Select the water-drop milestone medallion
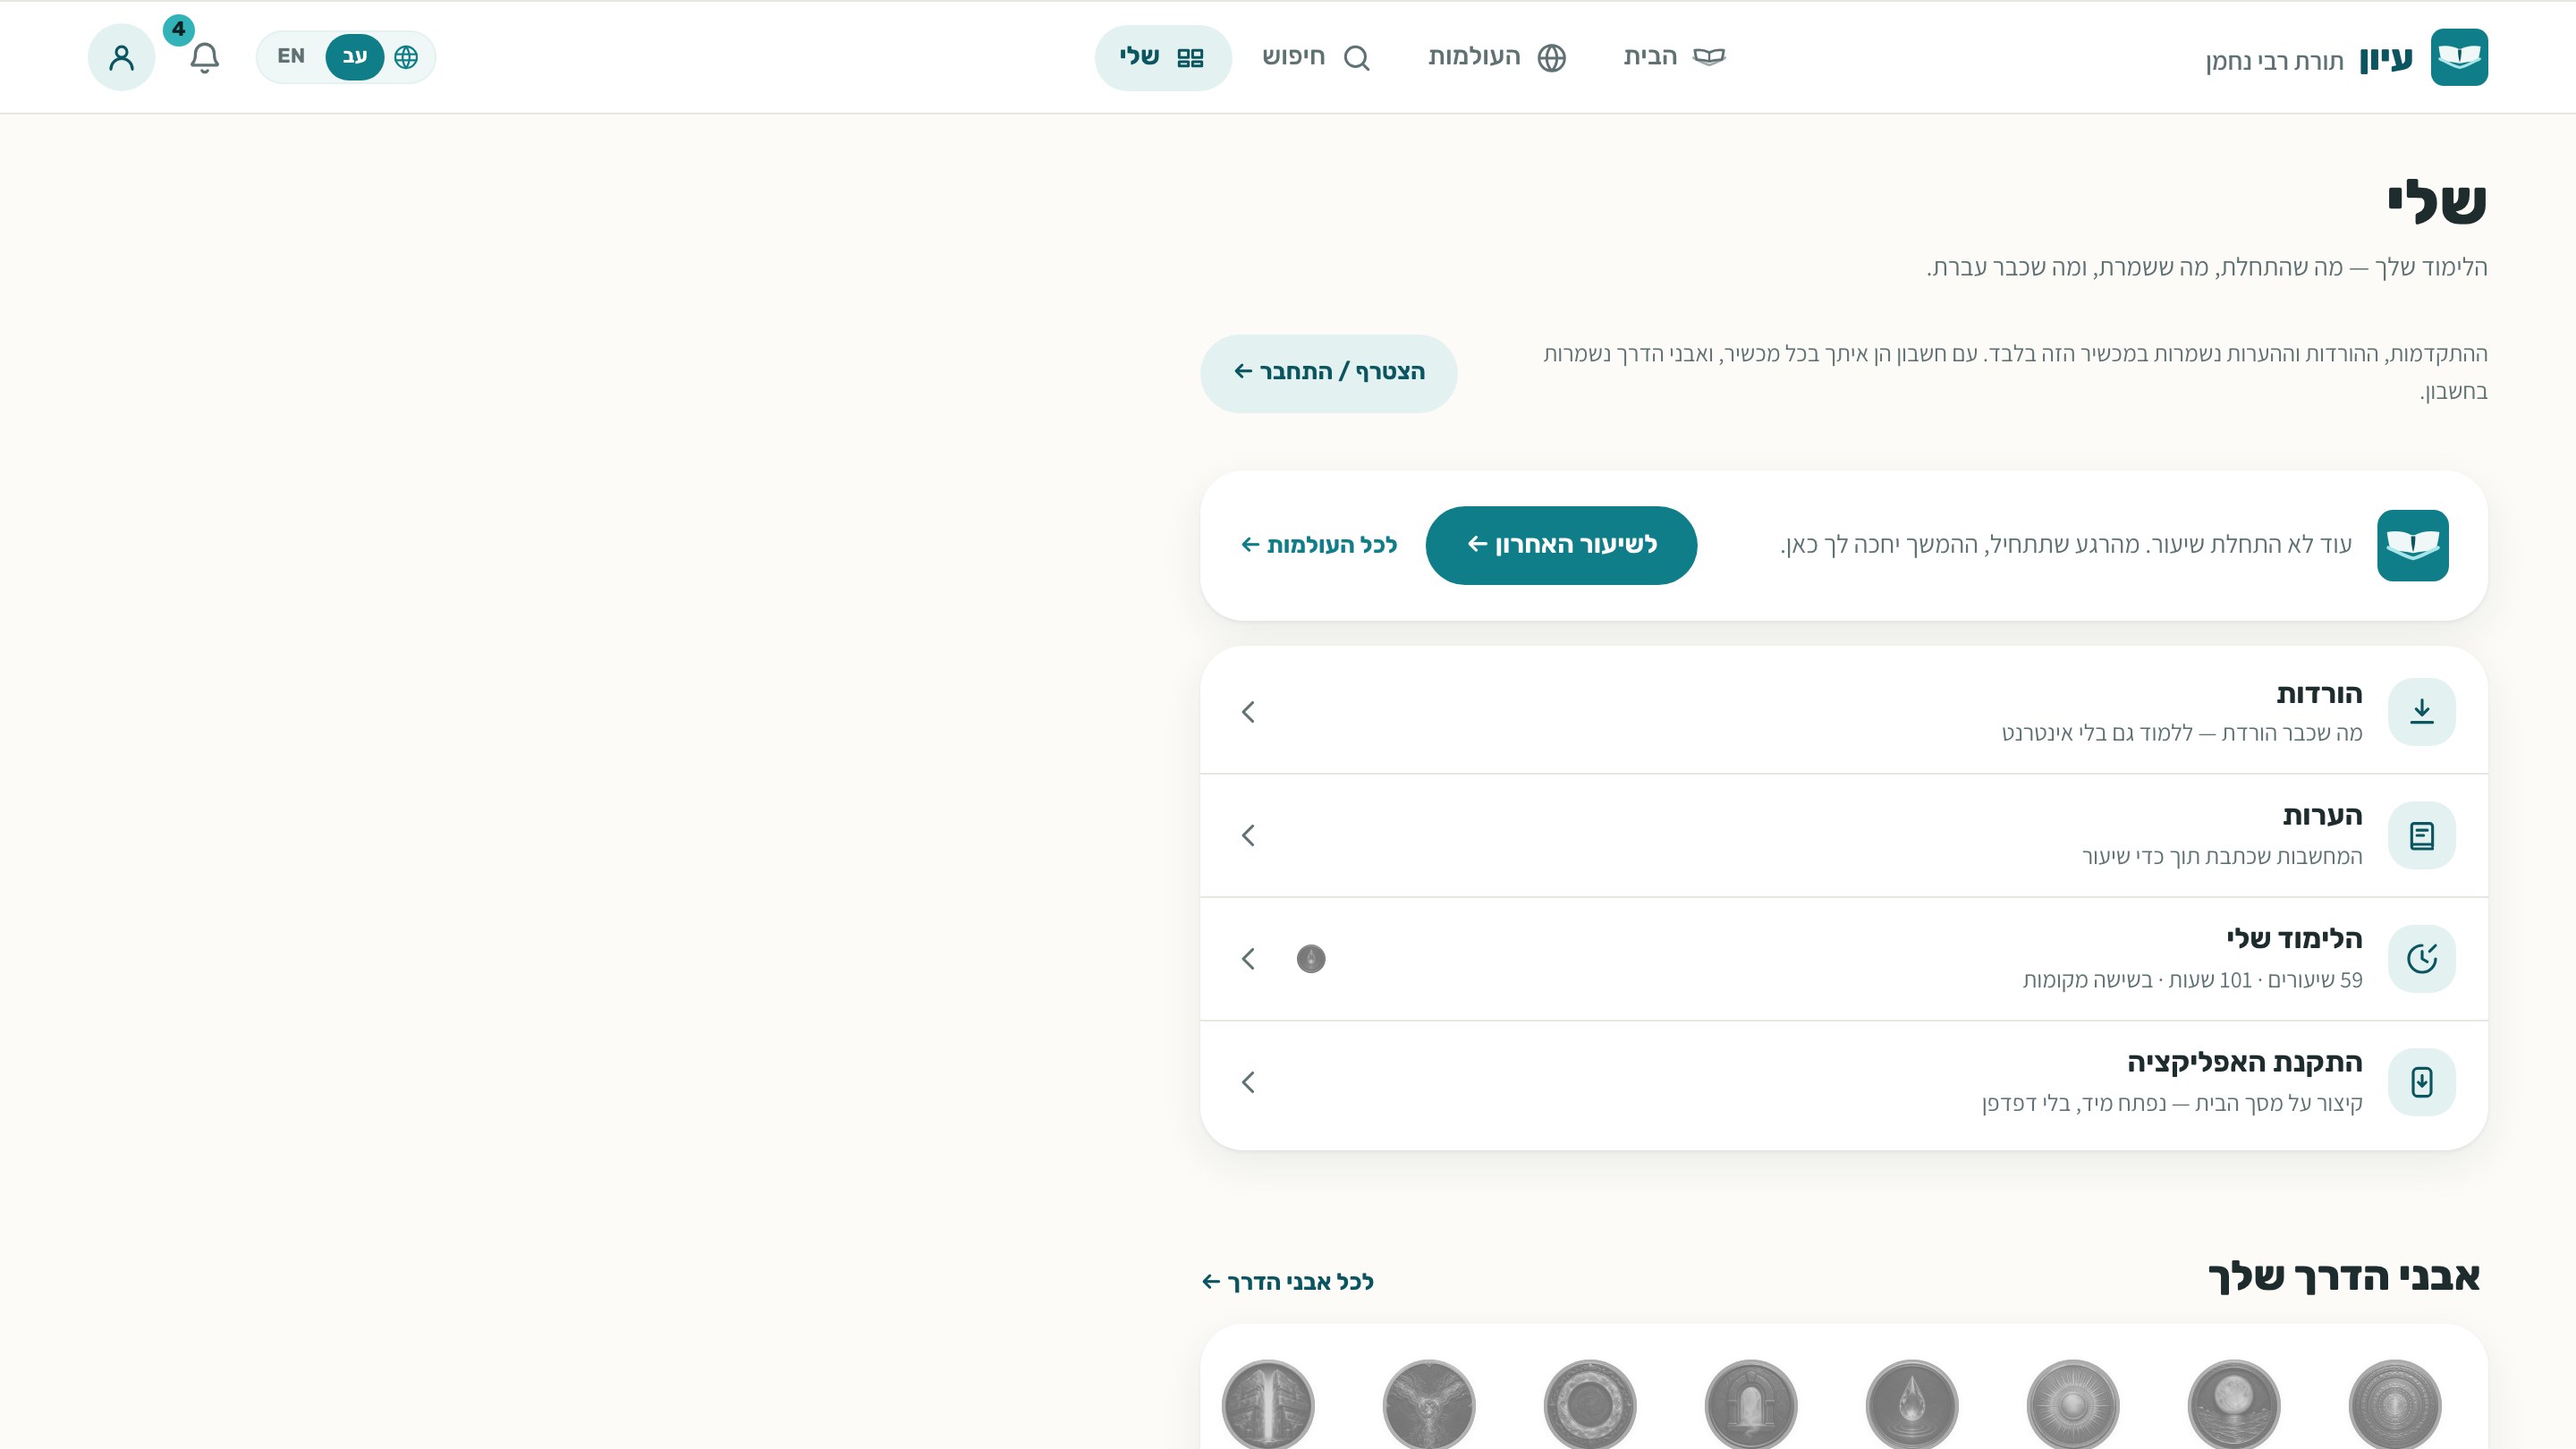Screen dimensions: 2576x1449 click(1911, 1404)
